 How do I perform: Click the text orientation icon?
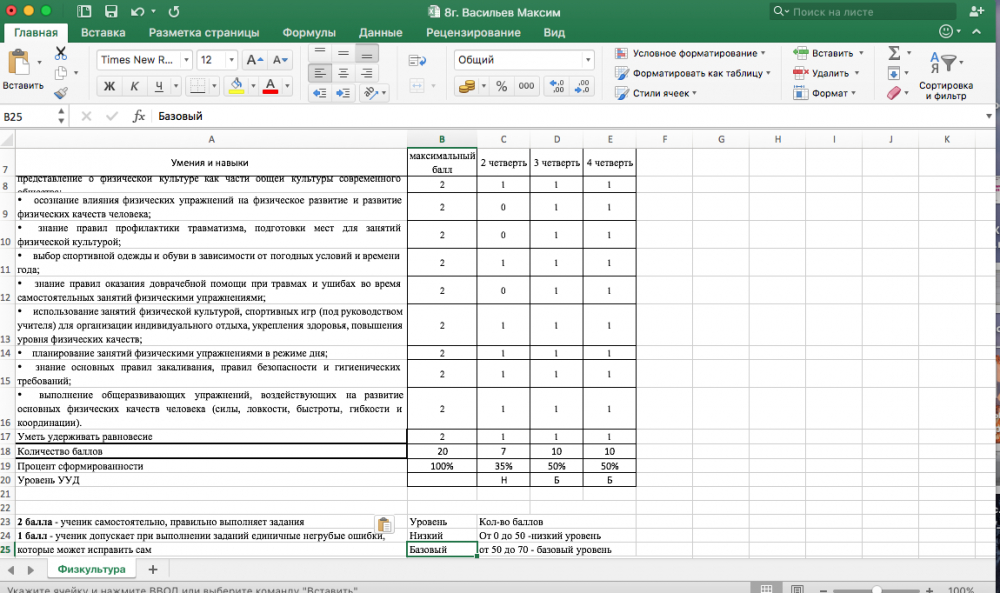point(370,93)
